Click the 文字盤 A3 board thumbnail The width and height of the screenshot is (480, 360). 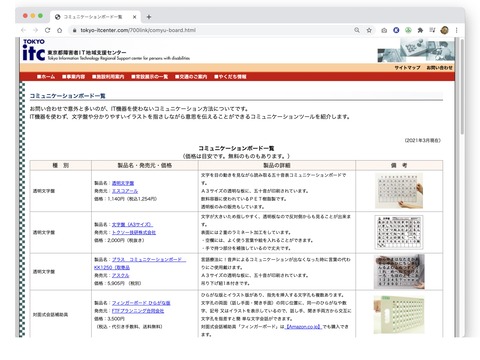point(399,232)
